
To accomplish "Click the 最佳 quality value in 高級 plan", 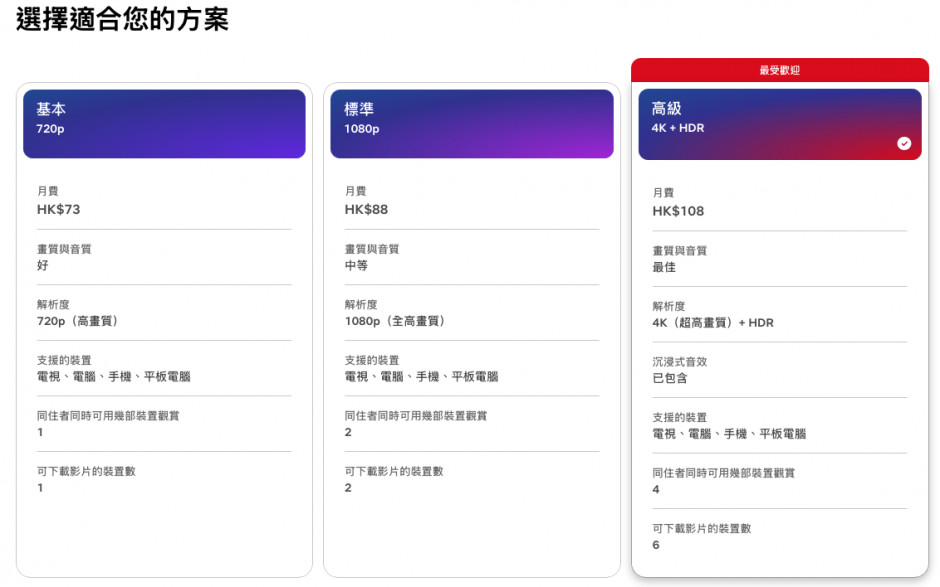I will point(664,267).
